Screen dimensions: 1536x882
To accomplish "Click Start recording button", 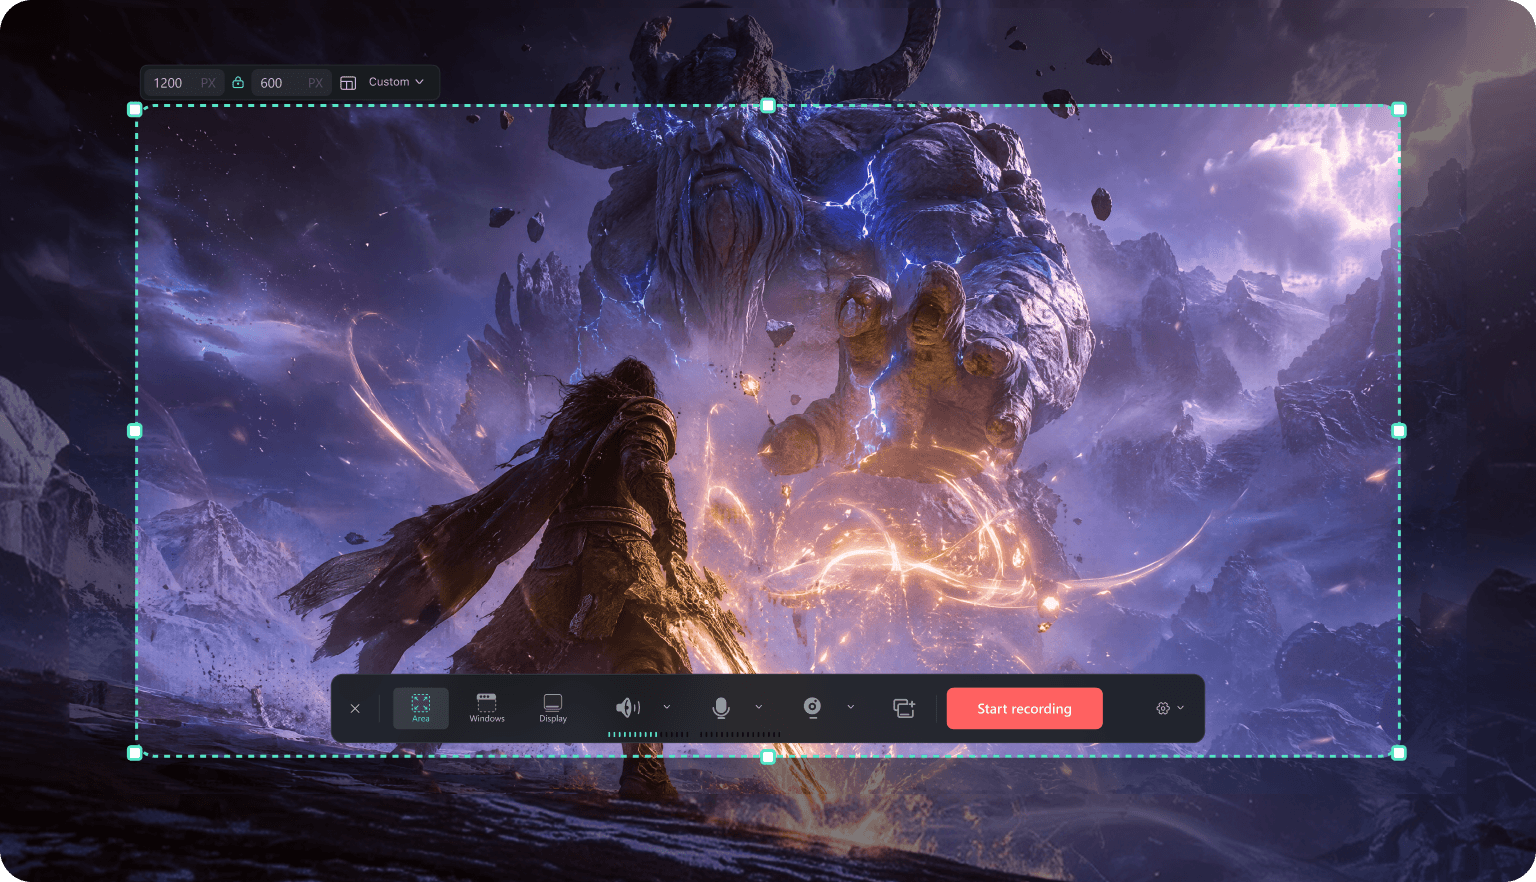I will tap(1024, 708).
